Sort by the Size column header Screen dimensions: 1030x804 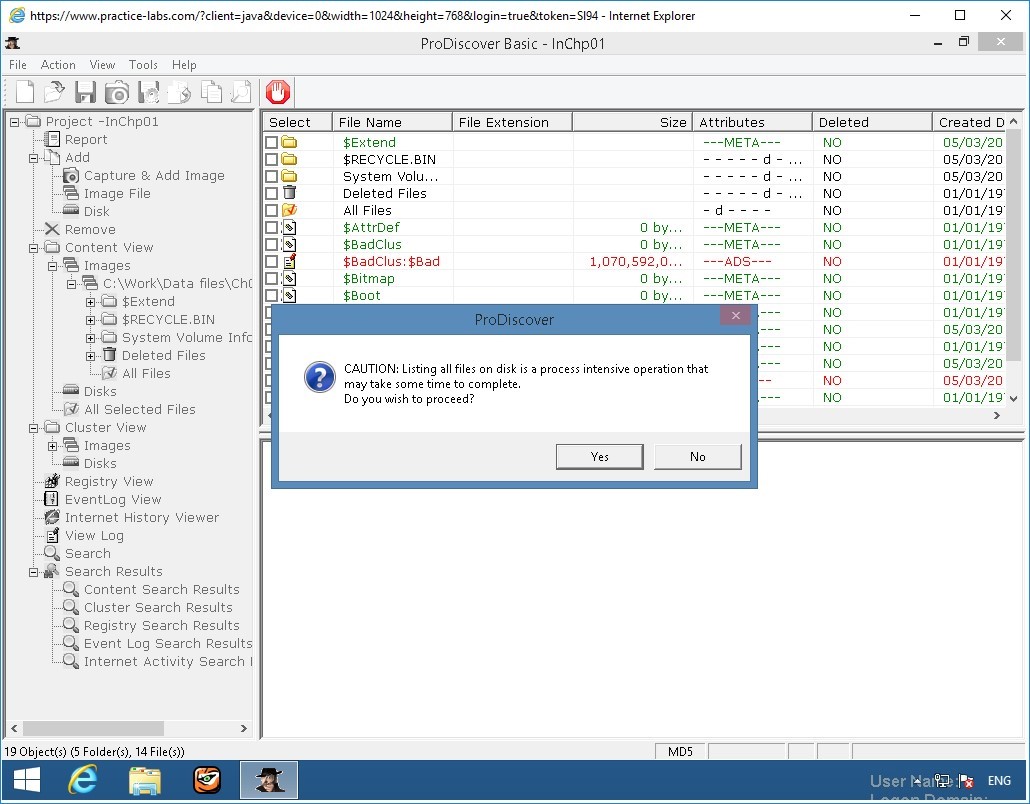(632, 122)
